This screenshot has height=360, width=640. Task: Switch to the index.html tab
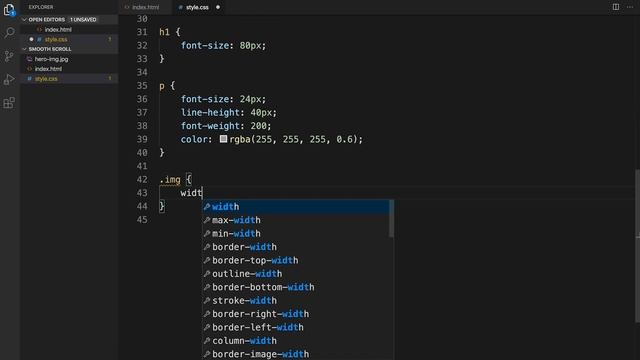coord(145,7)
